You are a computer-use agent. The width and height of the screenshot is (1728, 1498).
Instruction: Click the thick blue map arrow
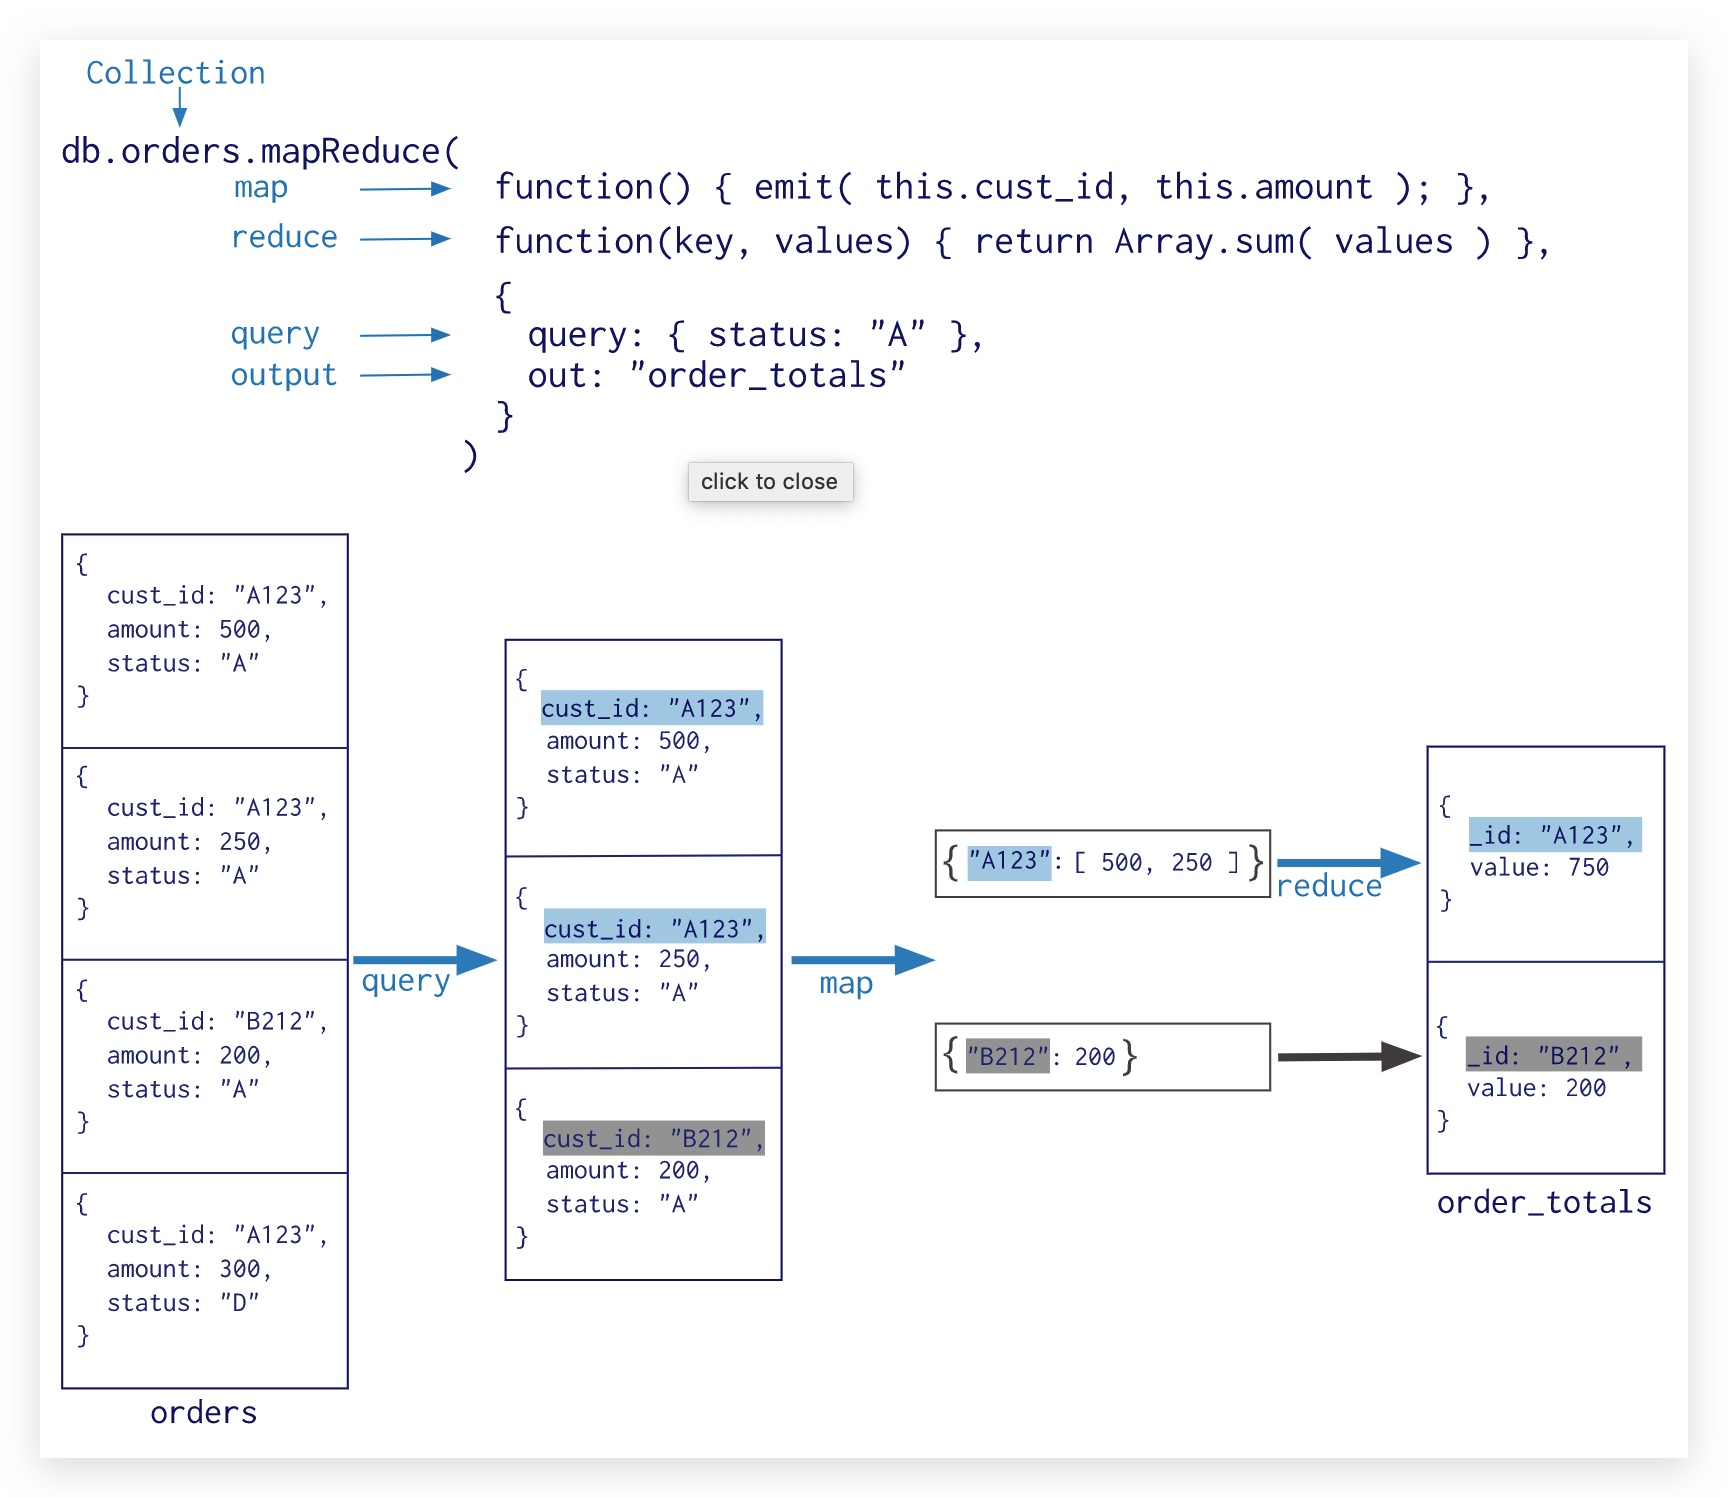coord(862,960)
